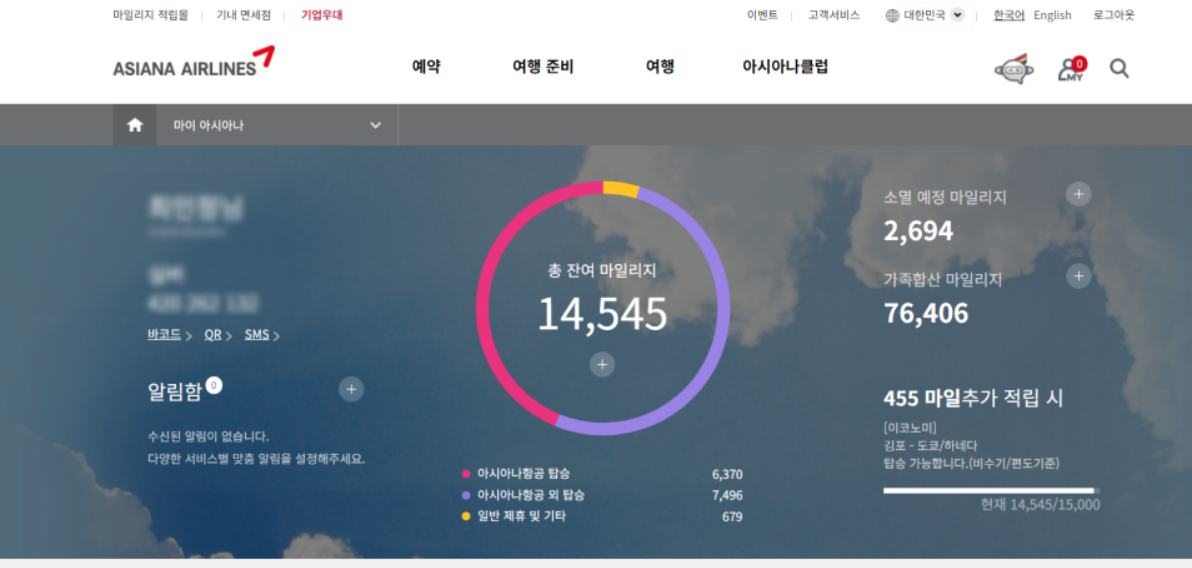Go to 기내 면세점 link
Screen dimensions: 1192x568
coord(243,15)
